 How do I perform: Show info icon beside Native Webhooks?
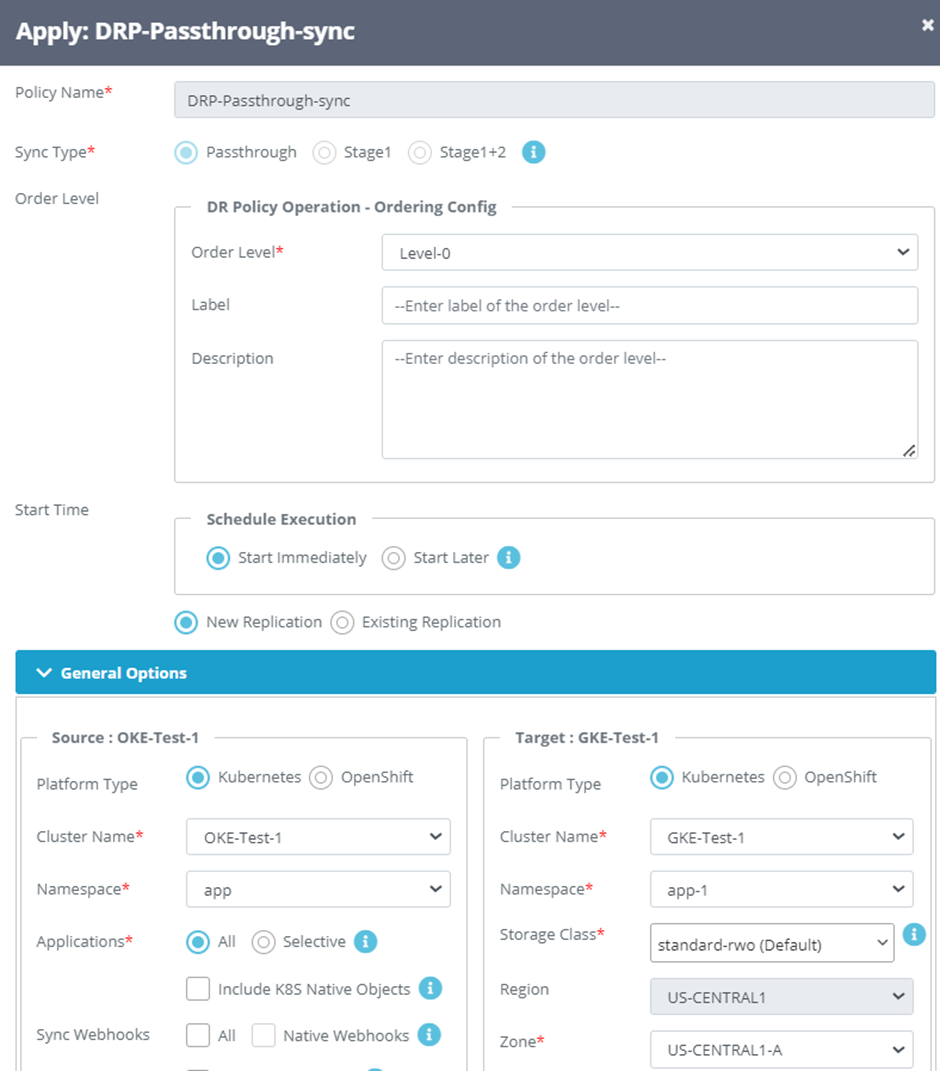tap(429, 1035)
